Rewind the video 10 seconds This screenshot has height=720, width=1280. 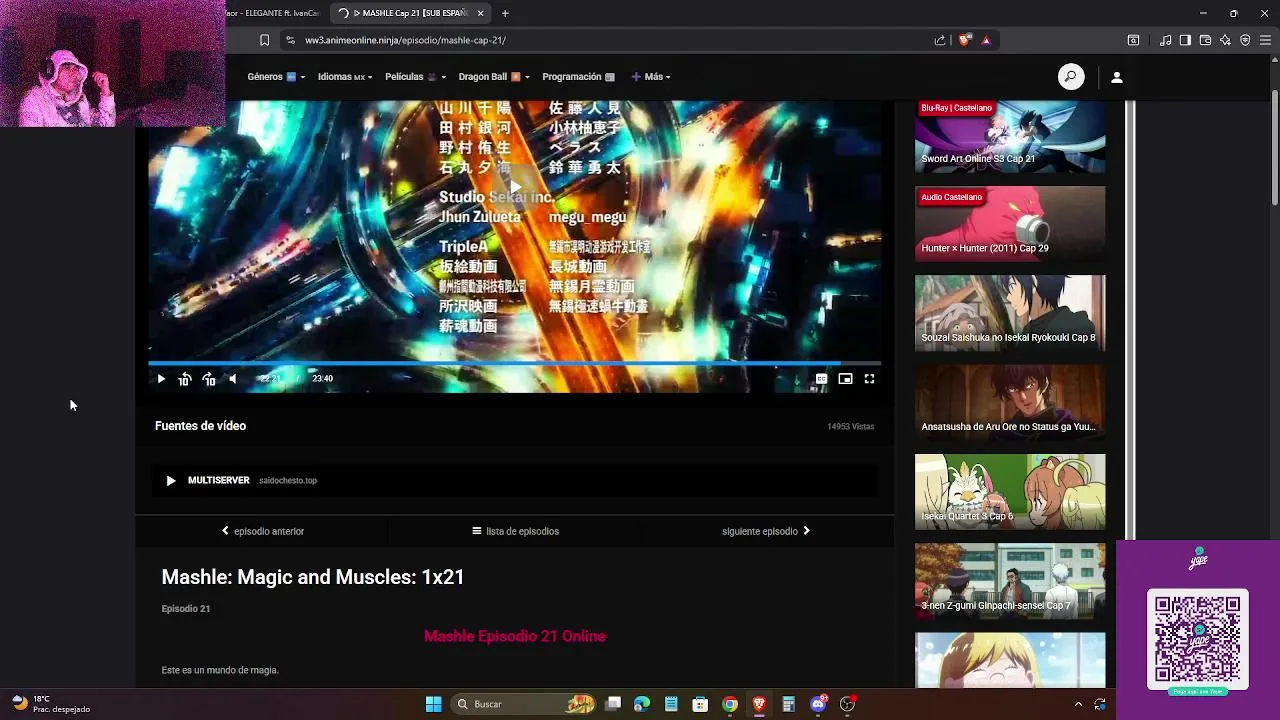(x=185, y=379)
